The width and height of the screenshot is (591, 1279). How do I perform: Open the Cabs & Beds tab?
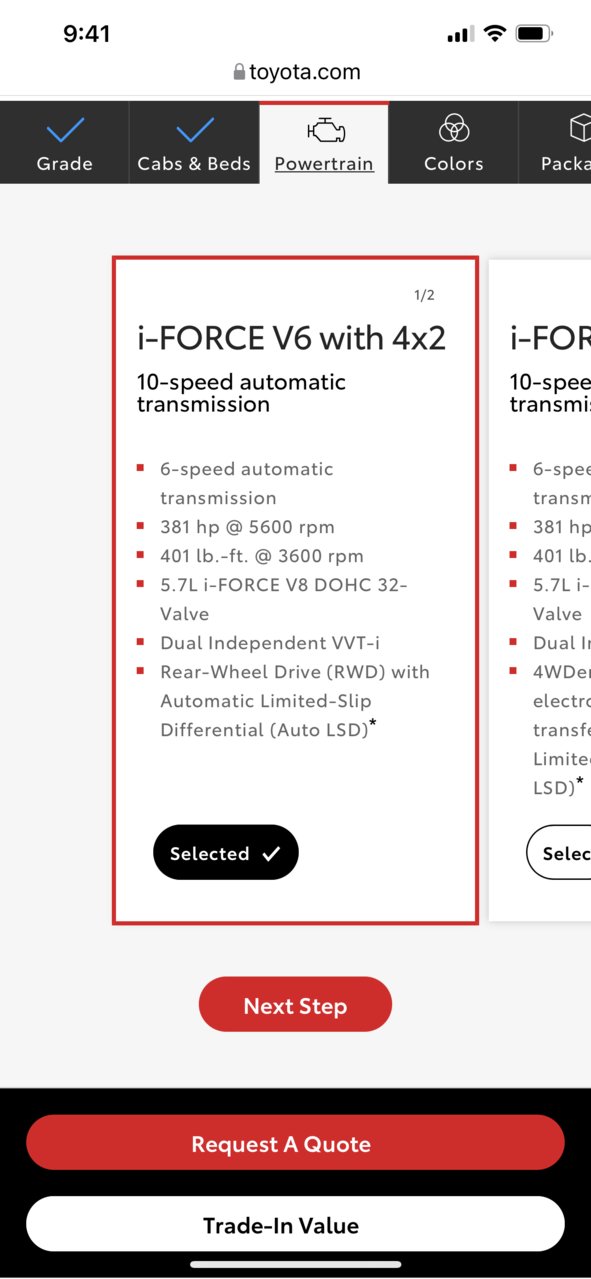point(194,142)
